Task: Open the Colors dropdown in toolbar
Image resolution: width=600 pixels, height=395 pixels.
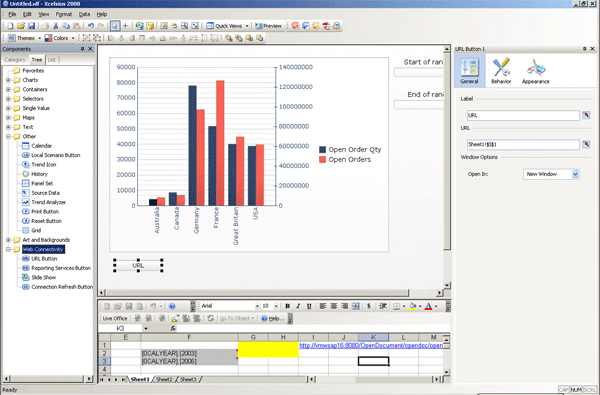Action: [x=60, y=38]
